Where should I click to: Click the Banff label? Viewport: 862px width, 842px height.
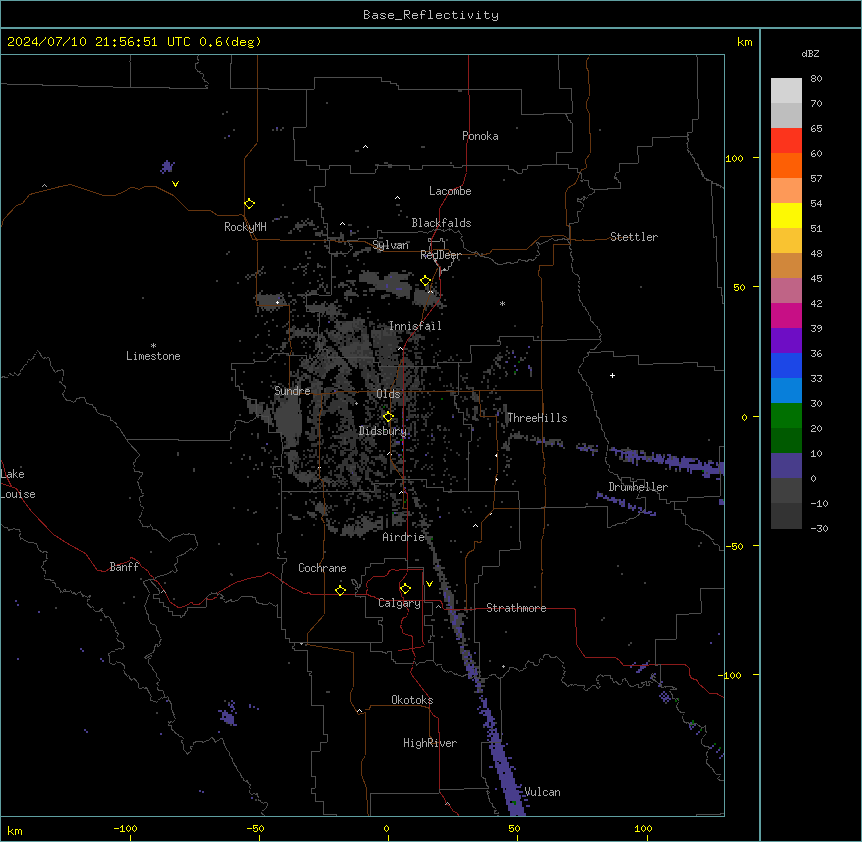point(124,567)
